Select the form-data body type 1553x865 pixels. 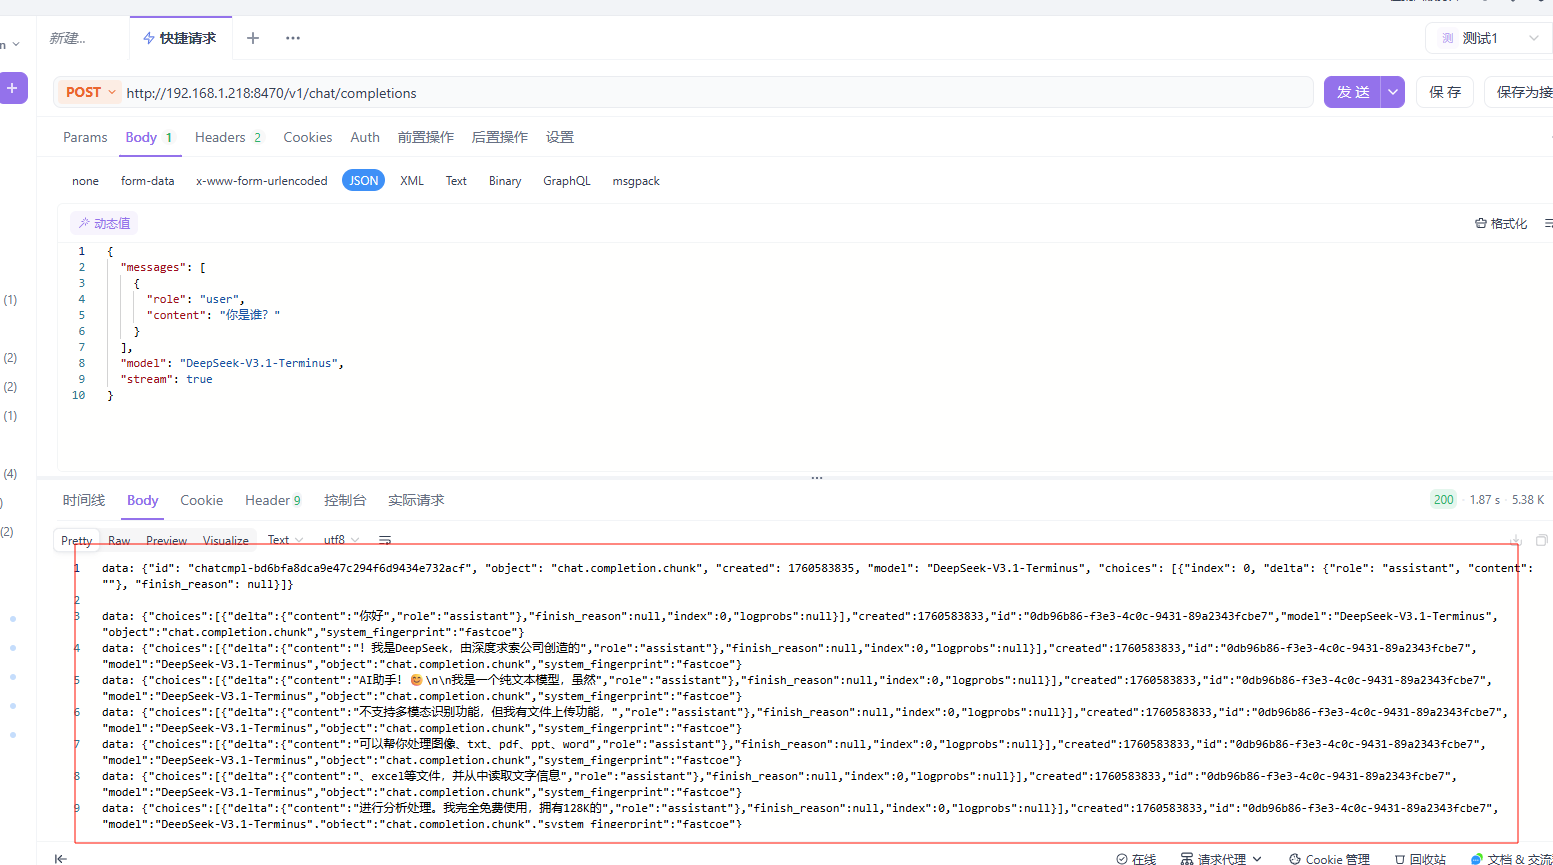(x=147, y=181)
